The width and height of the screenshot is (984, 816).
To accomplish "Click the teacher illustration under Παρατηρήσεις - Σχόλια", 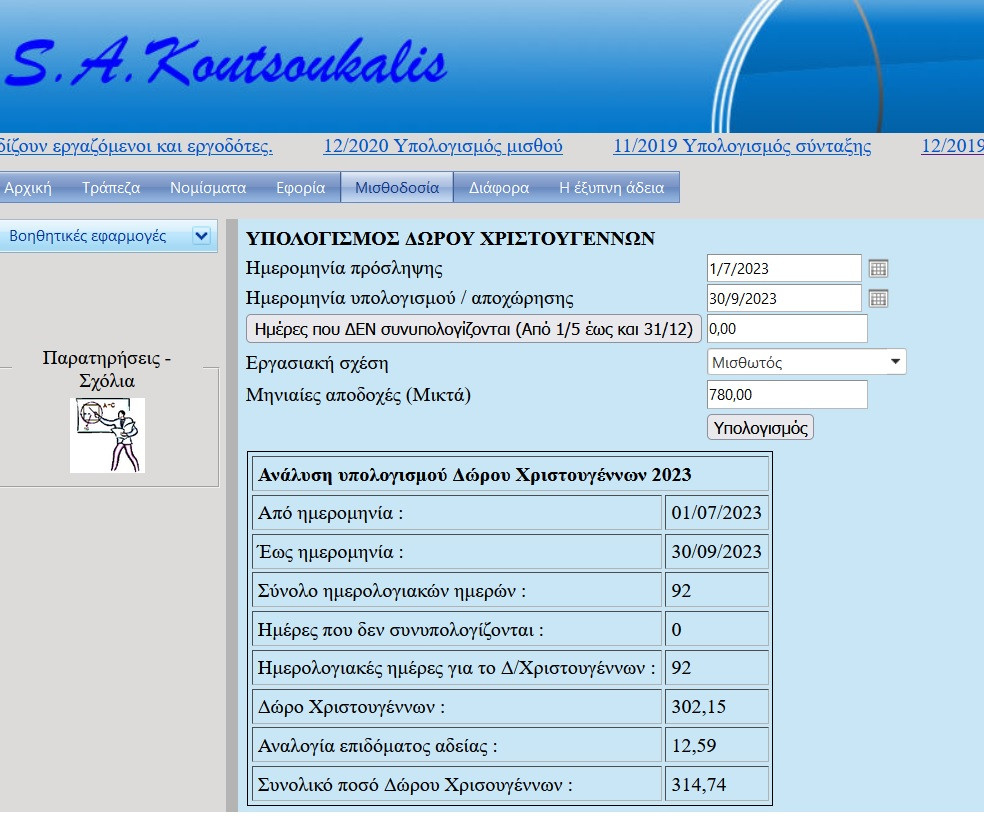I will click(x=107, y=435).
